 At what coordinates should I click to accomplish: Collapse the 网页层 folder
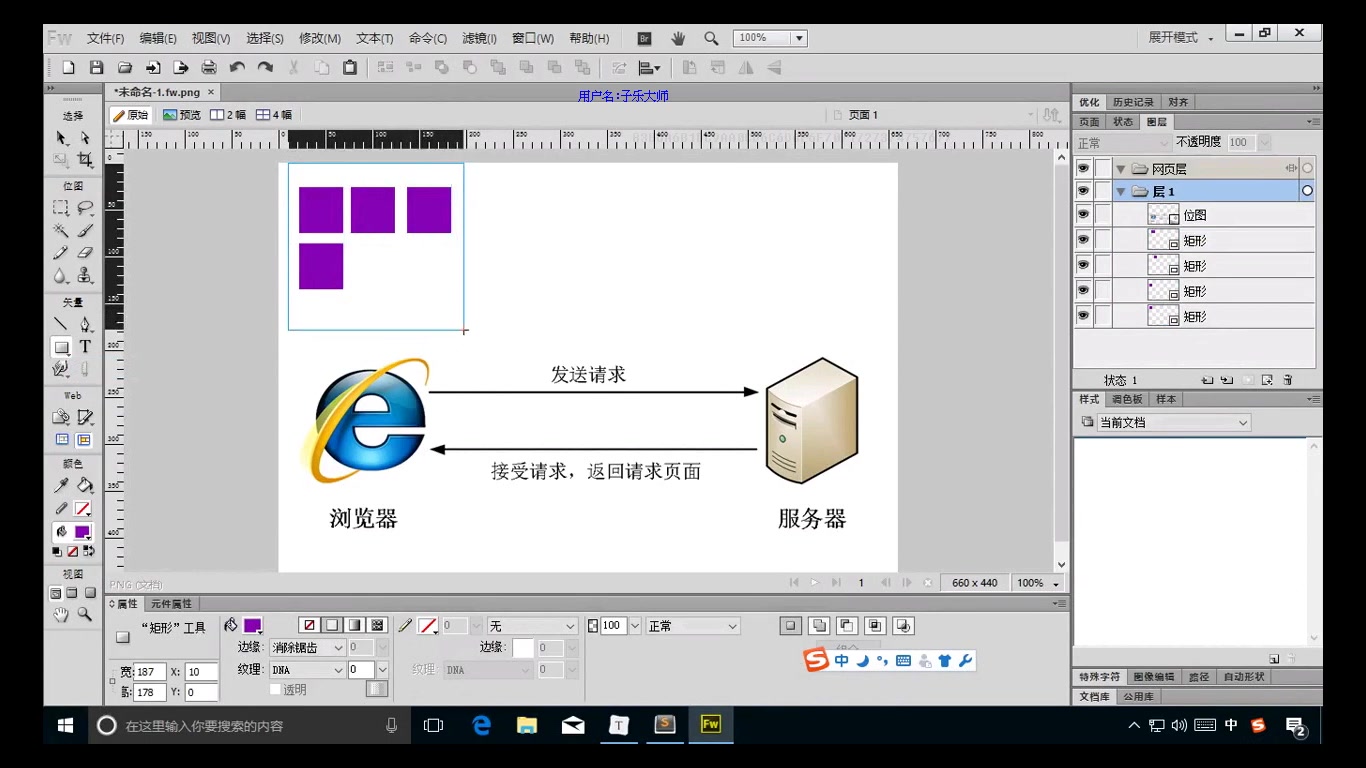point(1121,169)
